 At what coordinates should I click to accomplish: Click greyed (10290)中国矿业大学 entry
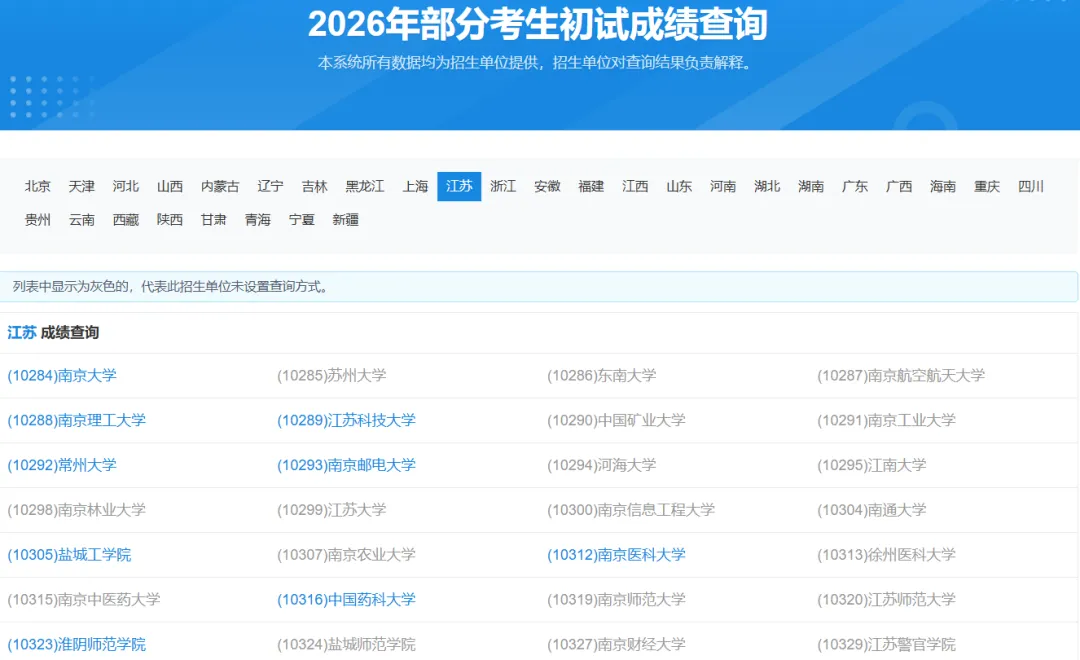pos(616,420)
